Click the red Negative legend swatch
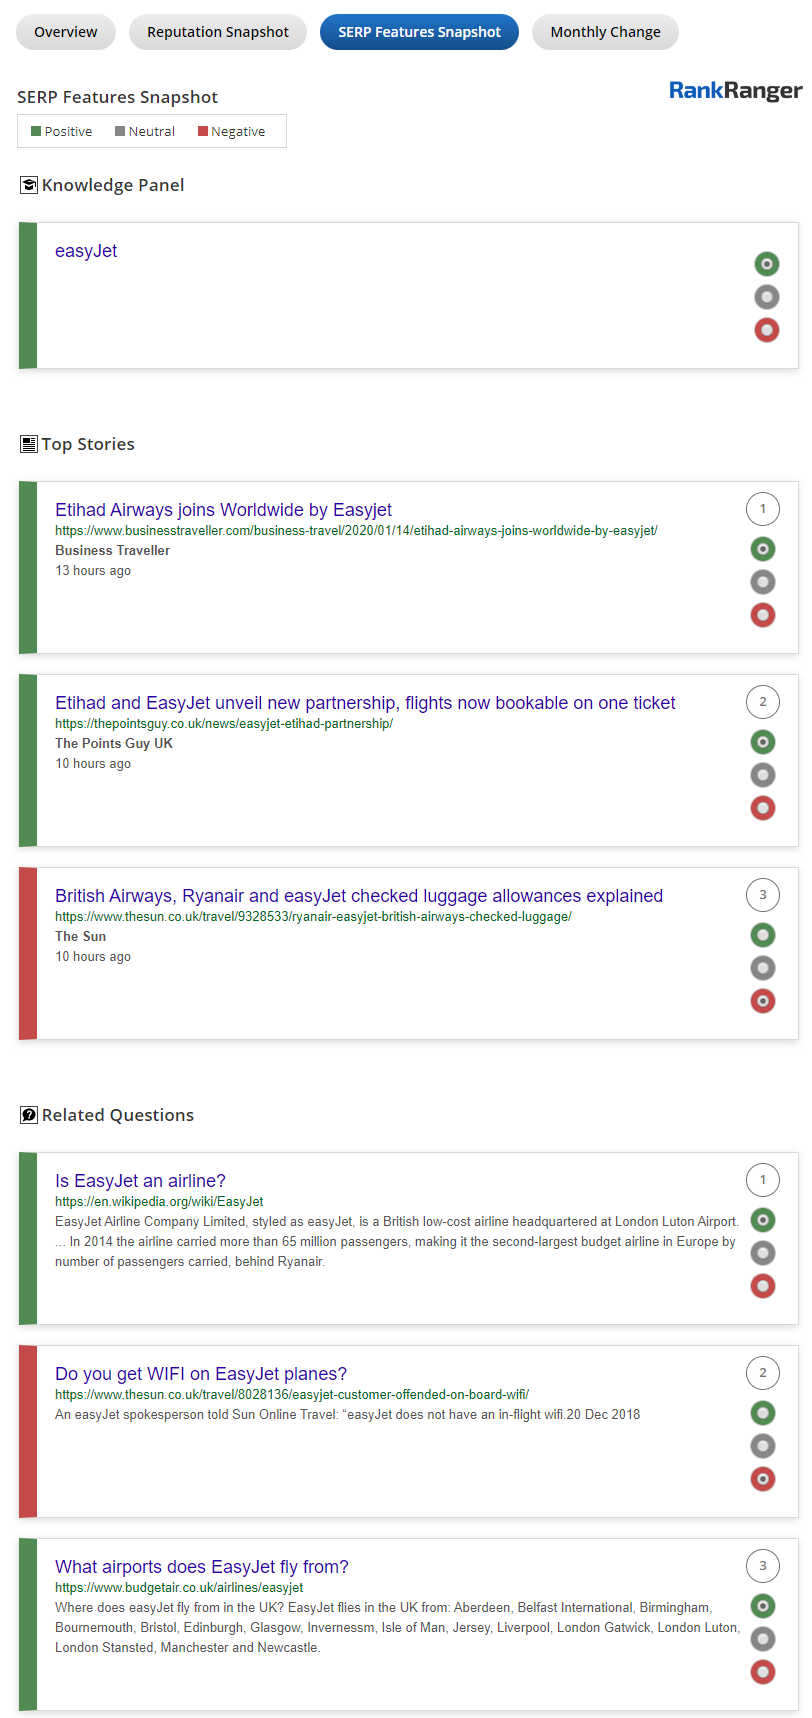Screen dimensions: 812x1718 coord(203,131)
